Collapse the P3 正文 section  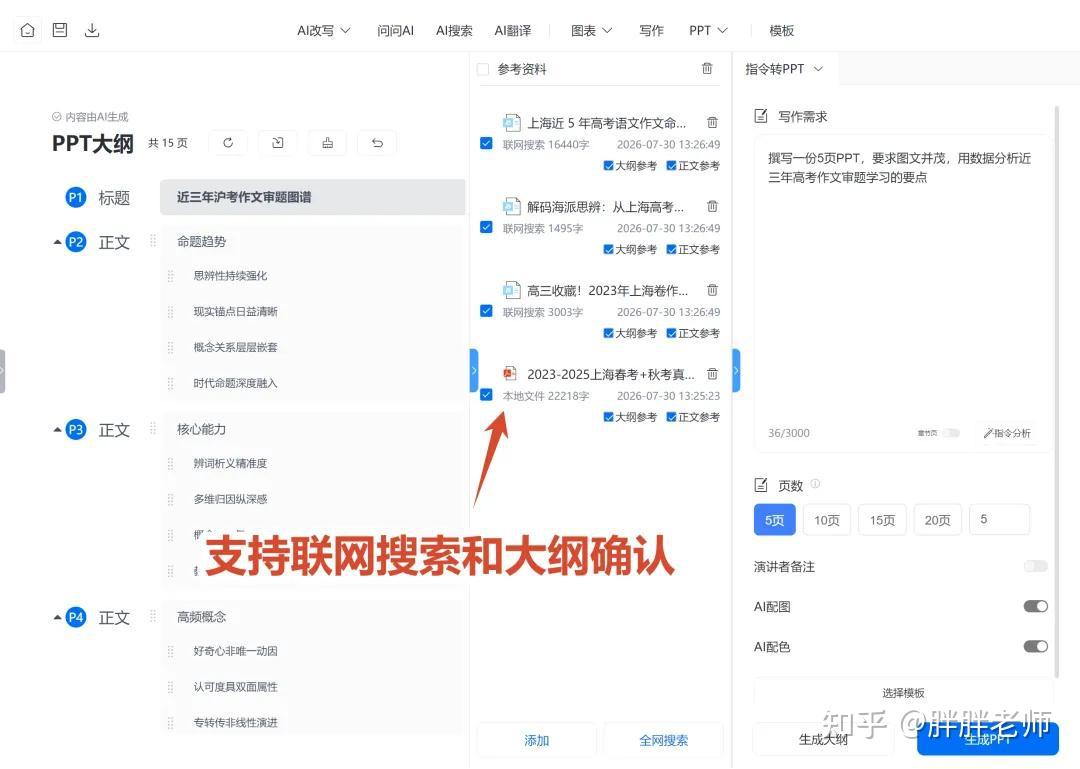click(x=57, y=430)
